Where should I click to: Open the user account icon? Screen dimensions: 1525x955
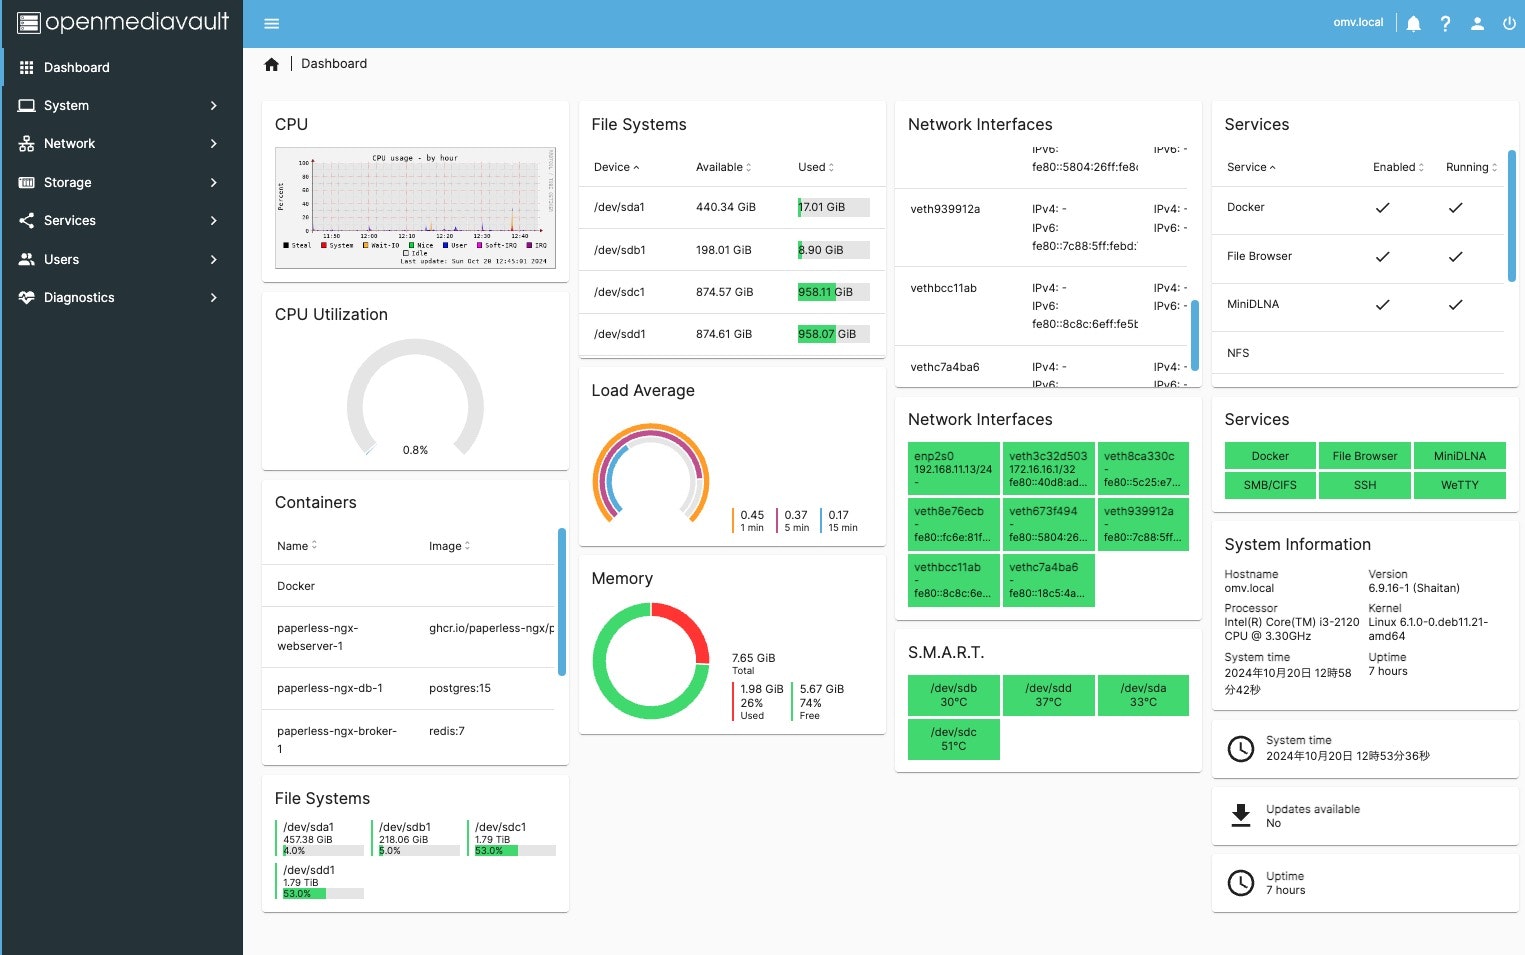pos(1477,23)
